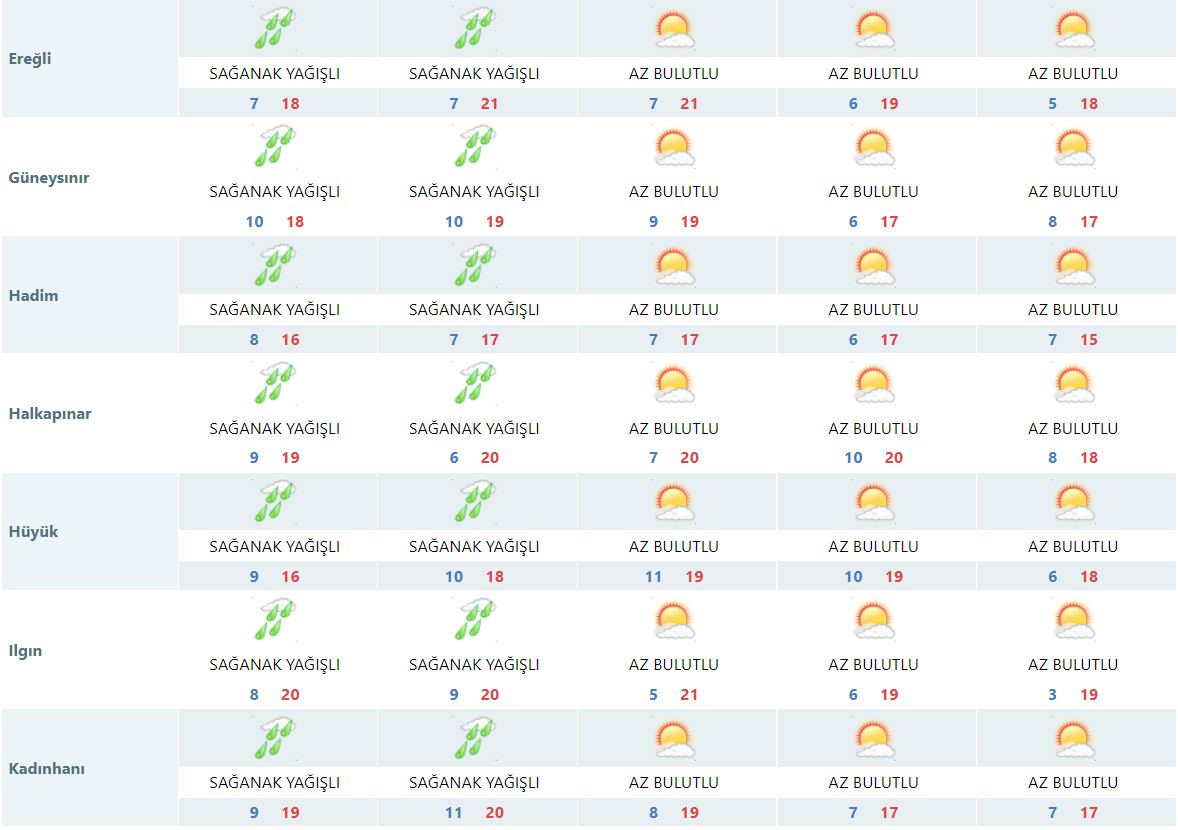Click Güneysınır's second-column rain shower icon
The height and width of the screenshot is (830, 1178).
(x=474, y=146)
